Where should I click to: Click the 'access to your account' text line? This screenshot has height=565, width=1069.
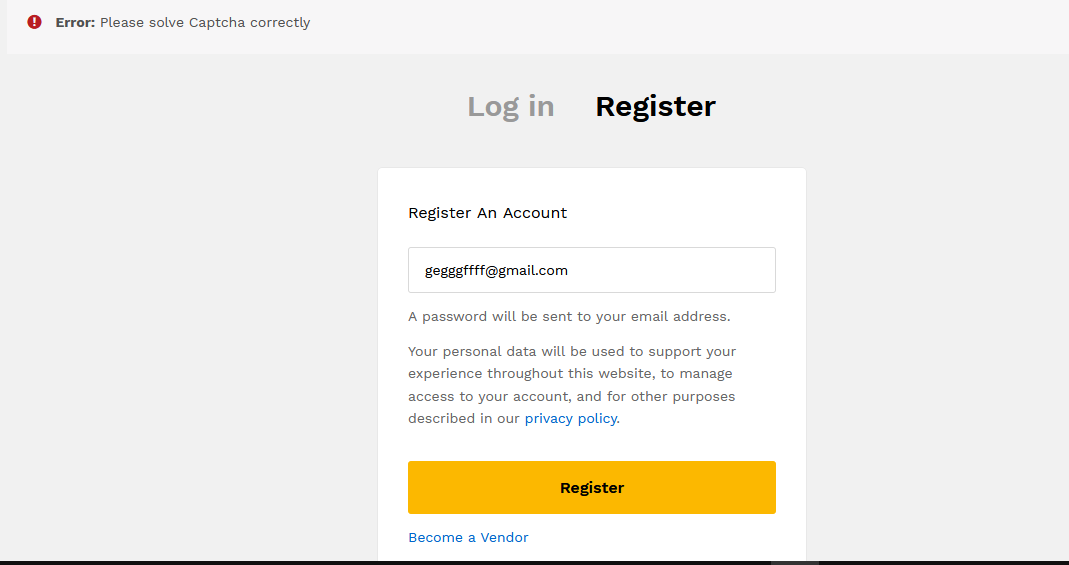pos(572,396)
